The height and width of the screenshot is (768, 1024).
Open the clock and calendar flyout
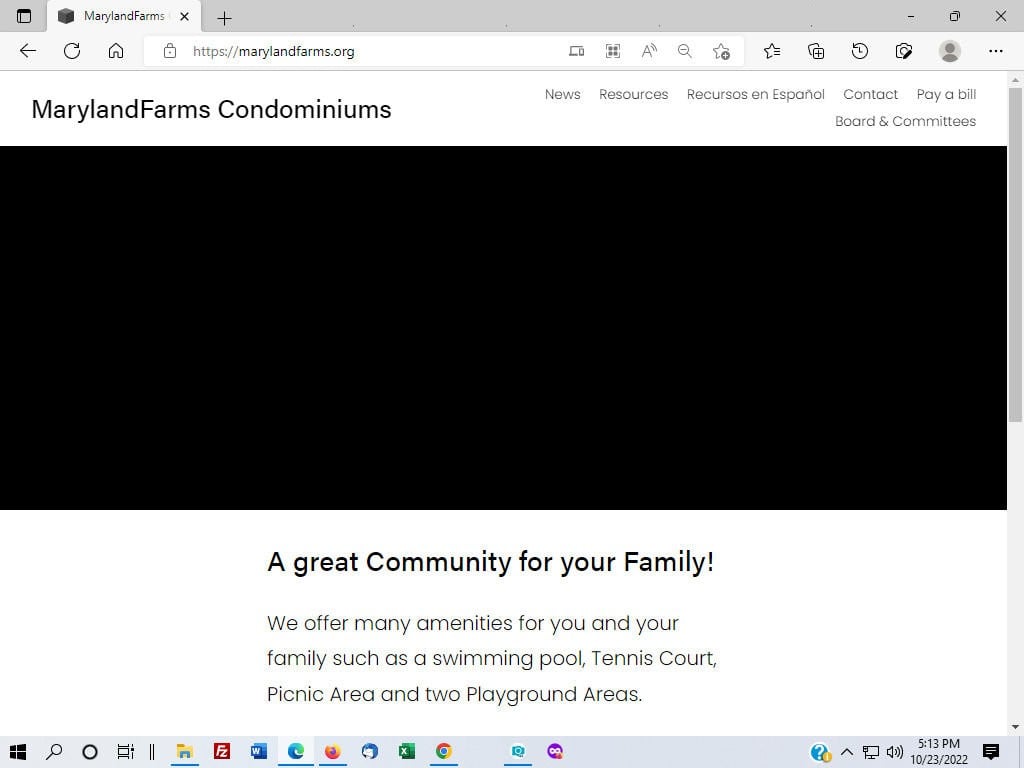point(938,752)
